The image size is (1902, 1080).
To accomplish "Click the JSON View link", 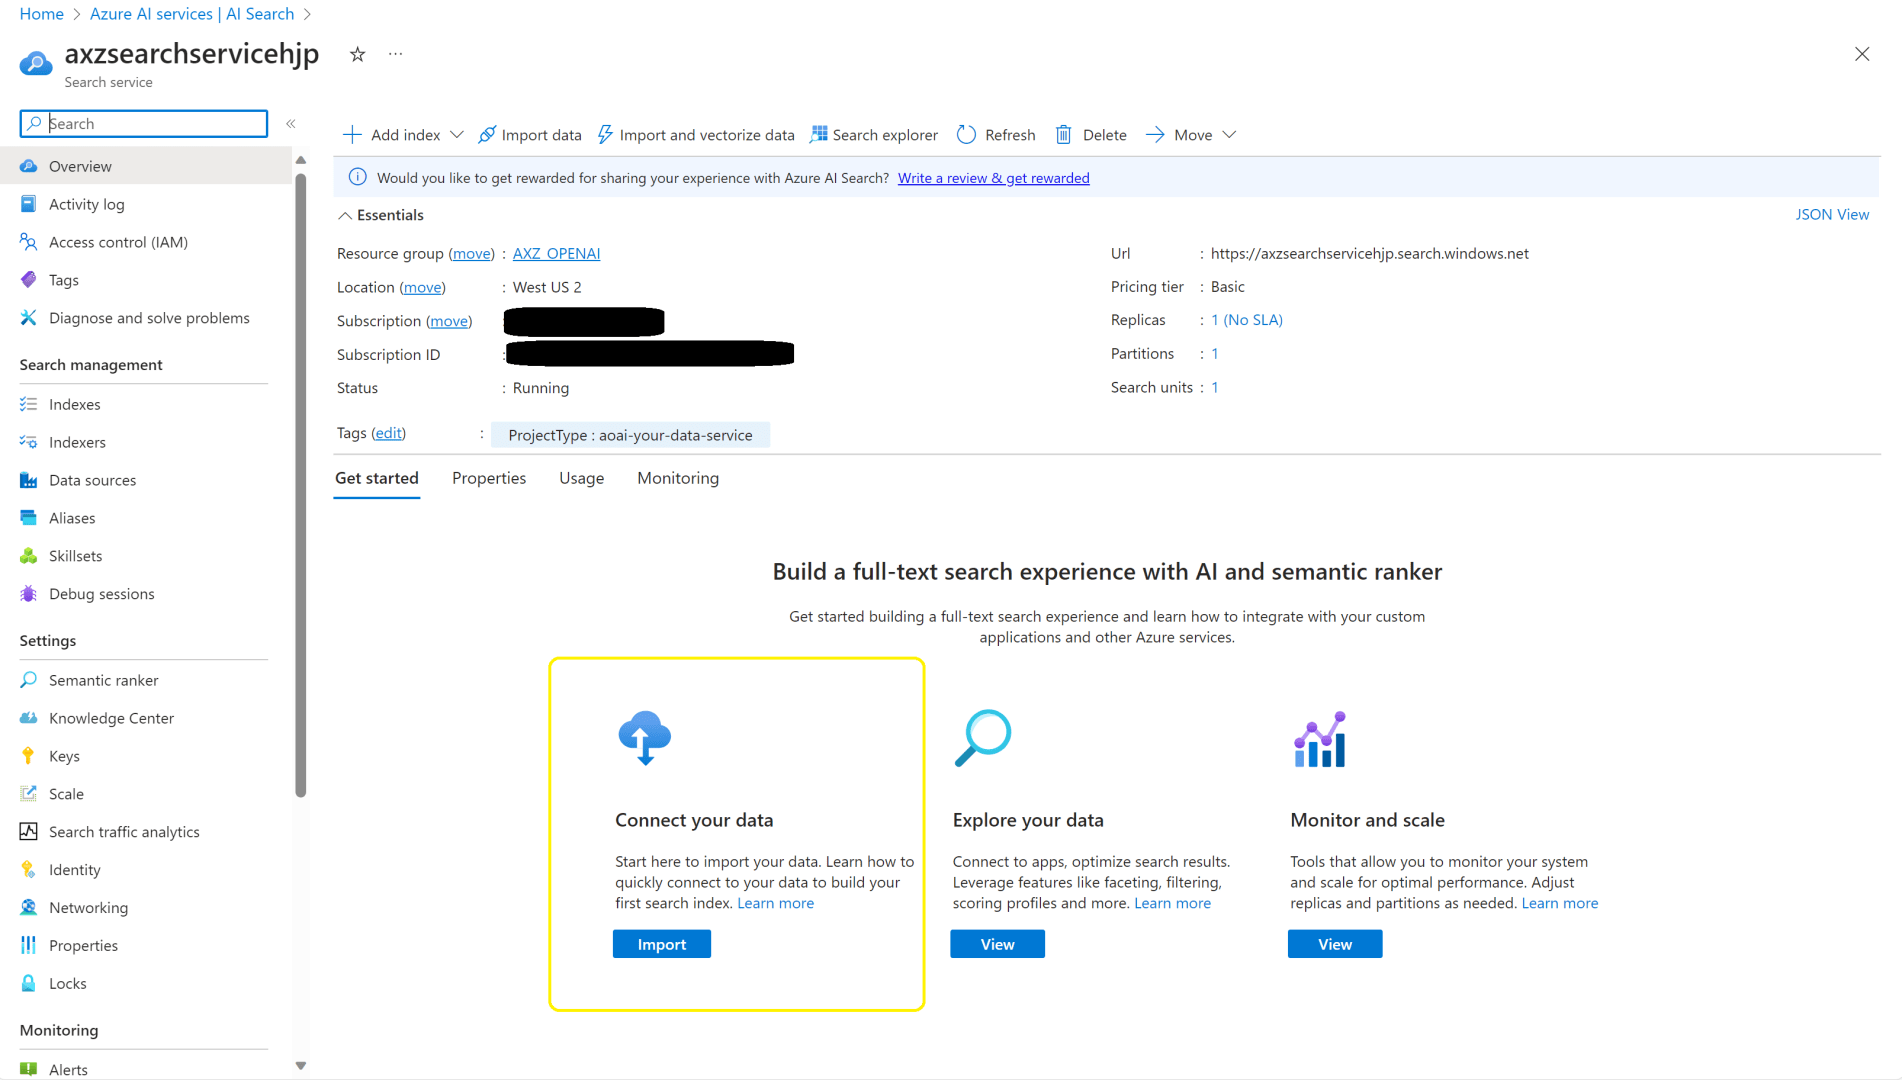I will [x=1831, y=214].
